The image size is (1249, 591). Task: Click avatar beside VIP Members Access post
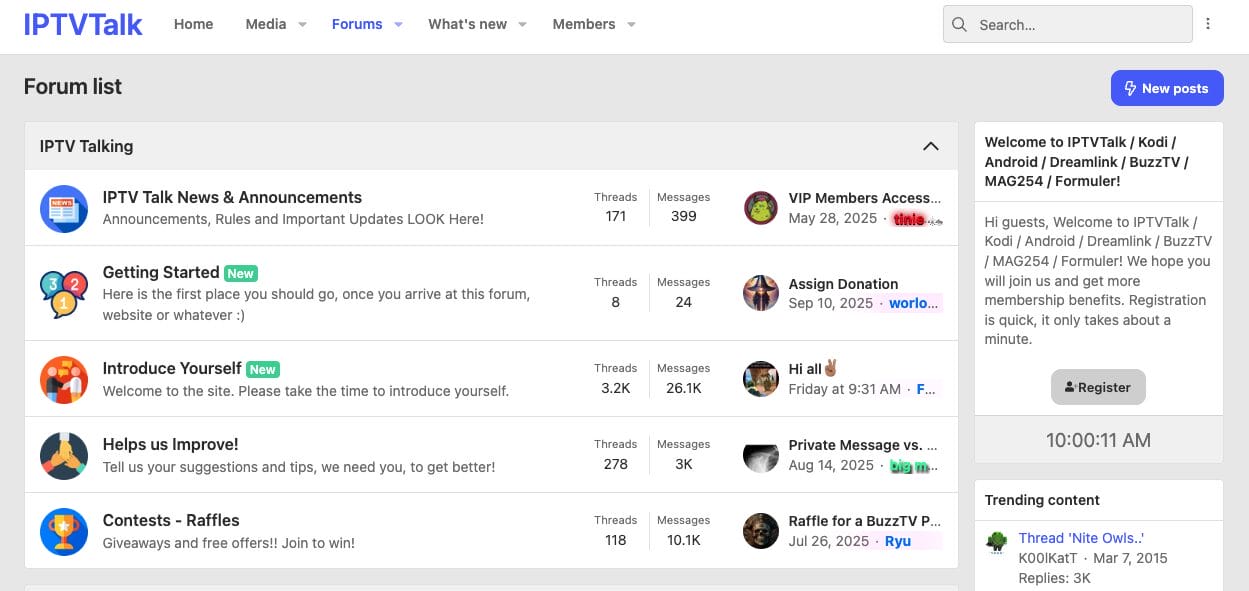pos(761,208)
